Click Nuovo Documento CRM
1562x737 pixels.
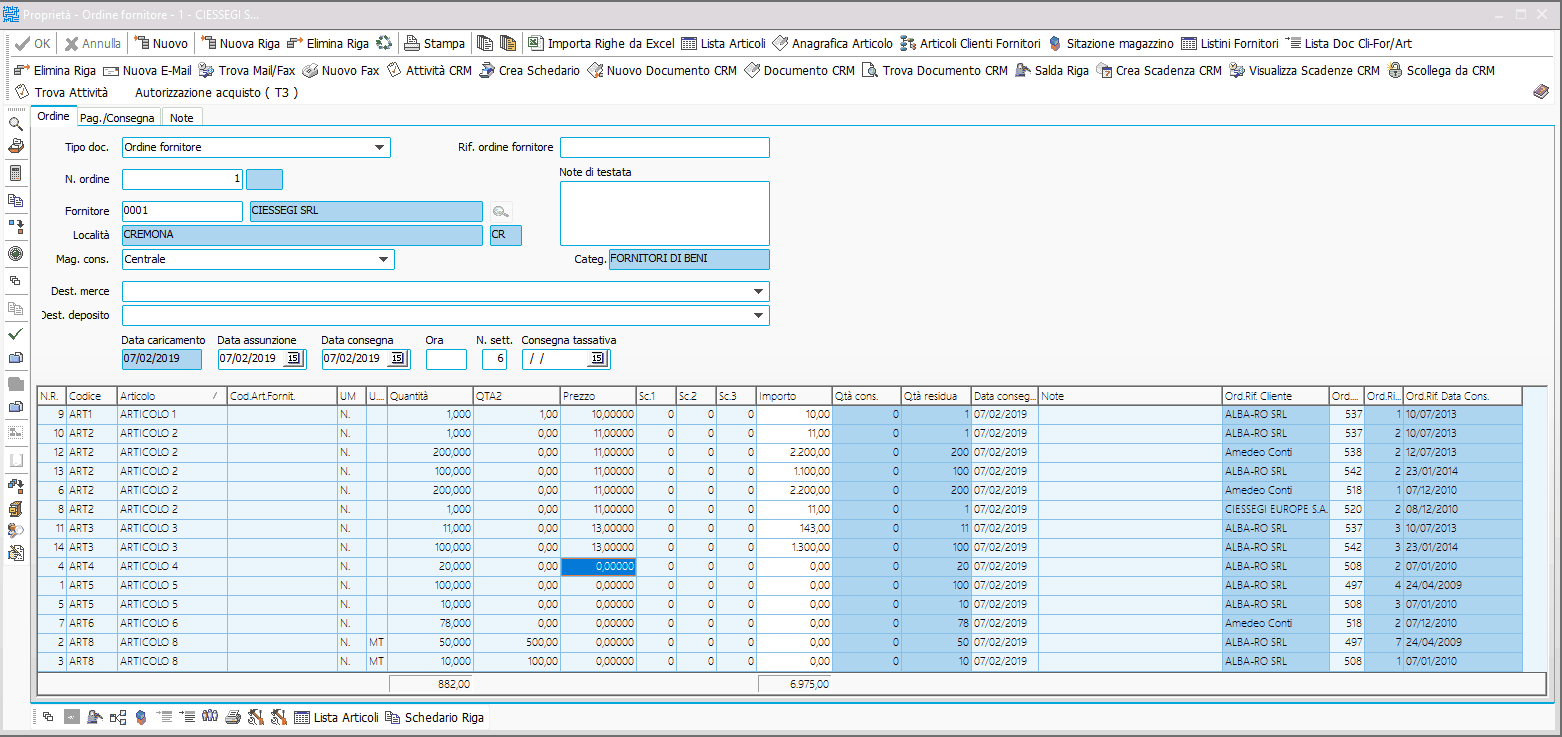click(662, 71)
